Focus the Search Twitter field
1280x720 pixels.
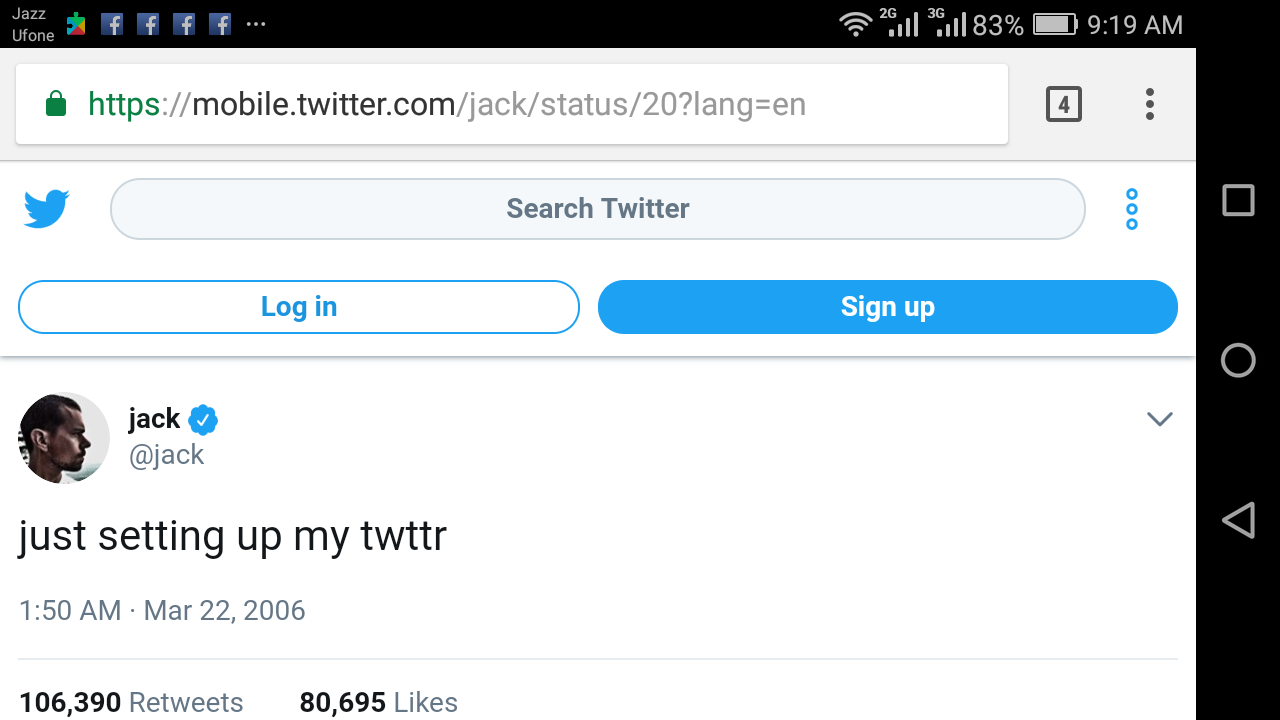point(597,209)
